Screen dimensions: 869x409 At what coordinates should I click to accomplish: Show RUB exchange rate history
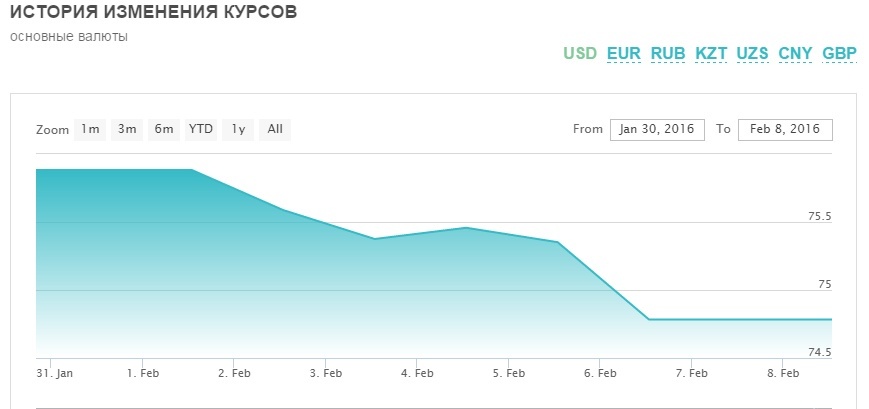pyautogui.click(x=668, y=54)
